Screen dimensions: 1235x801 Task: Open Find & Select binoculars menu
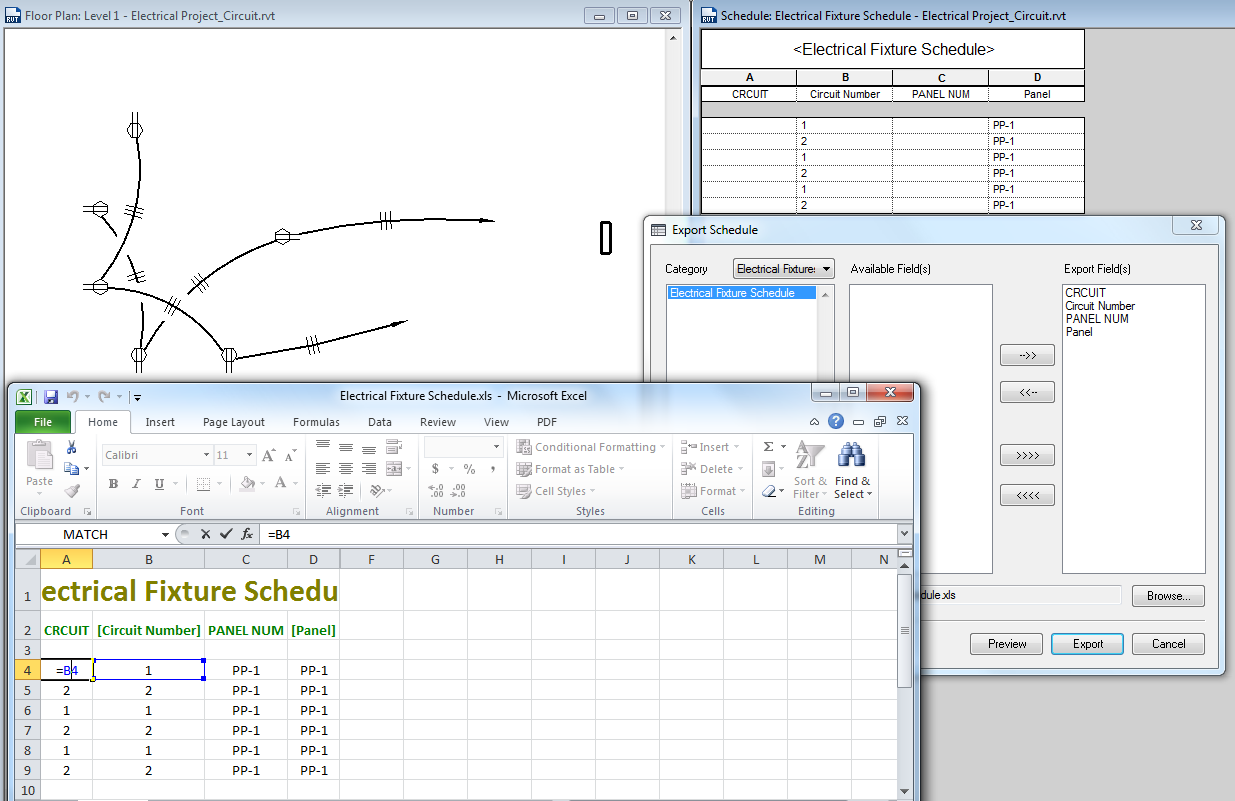pos(852,471)
